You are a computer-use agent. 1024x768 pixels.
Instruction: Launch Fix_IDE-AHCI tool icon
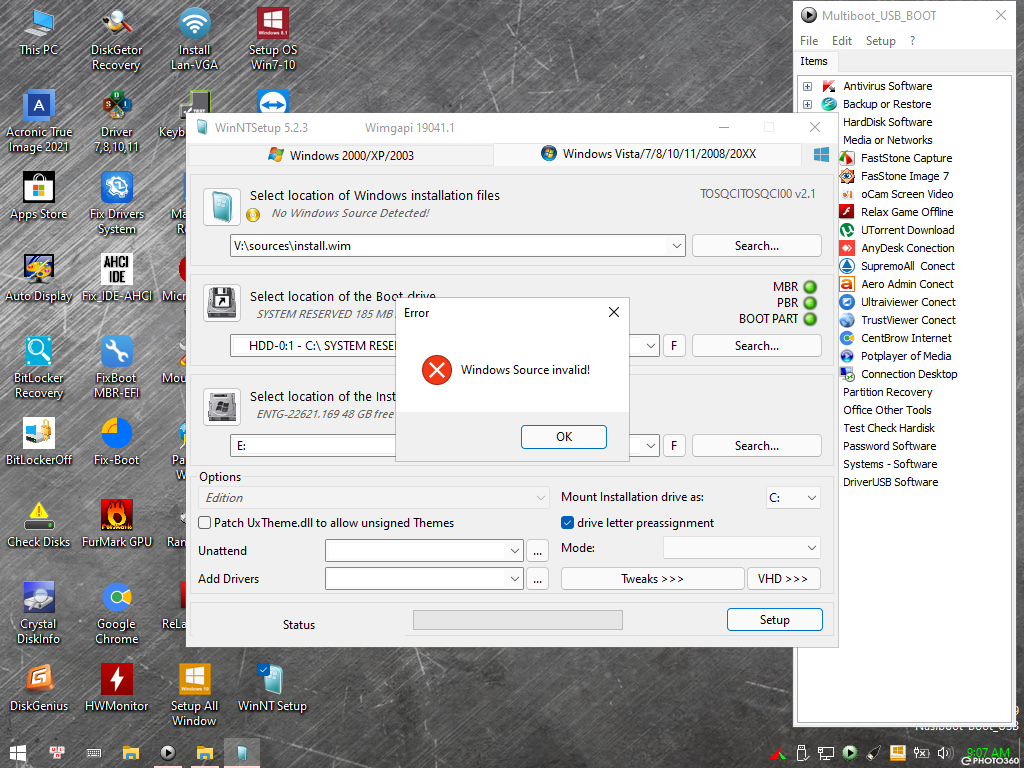coord(116,278)
